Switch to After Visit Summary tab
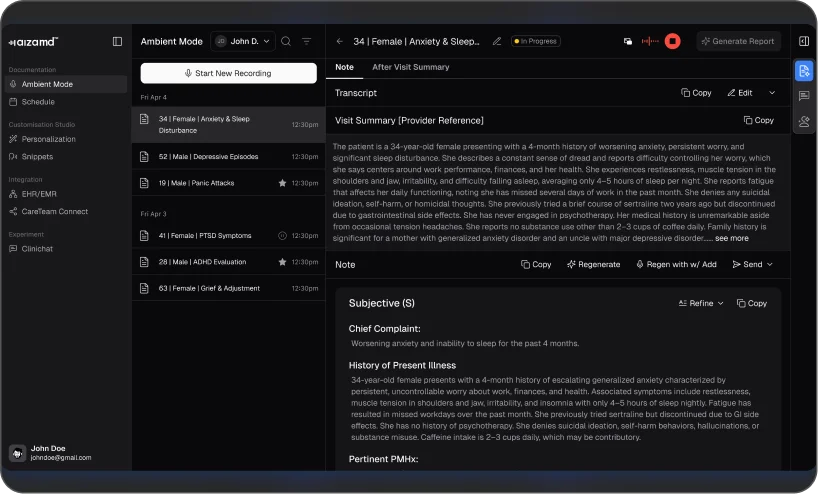 (x=410, y=67)
